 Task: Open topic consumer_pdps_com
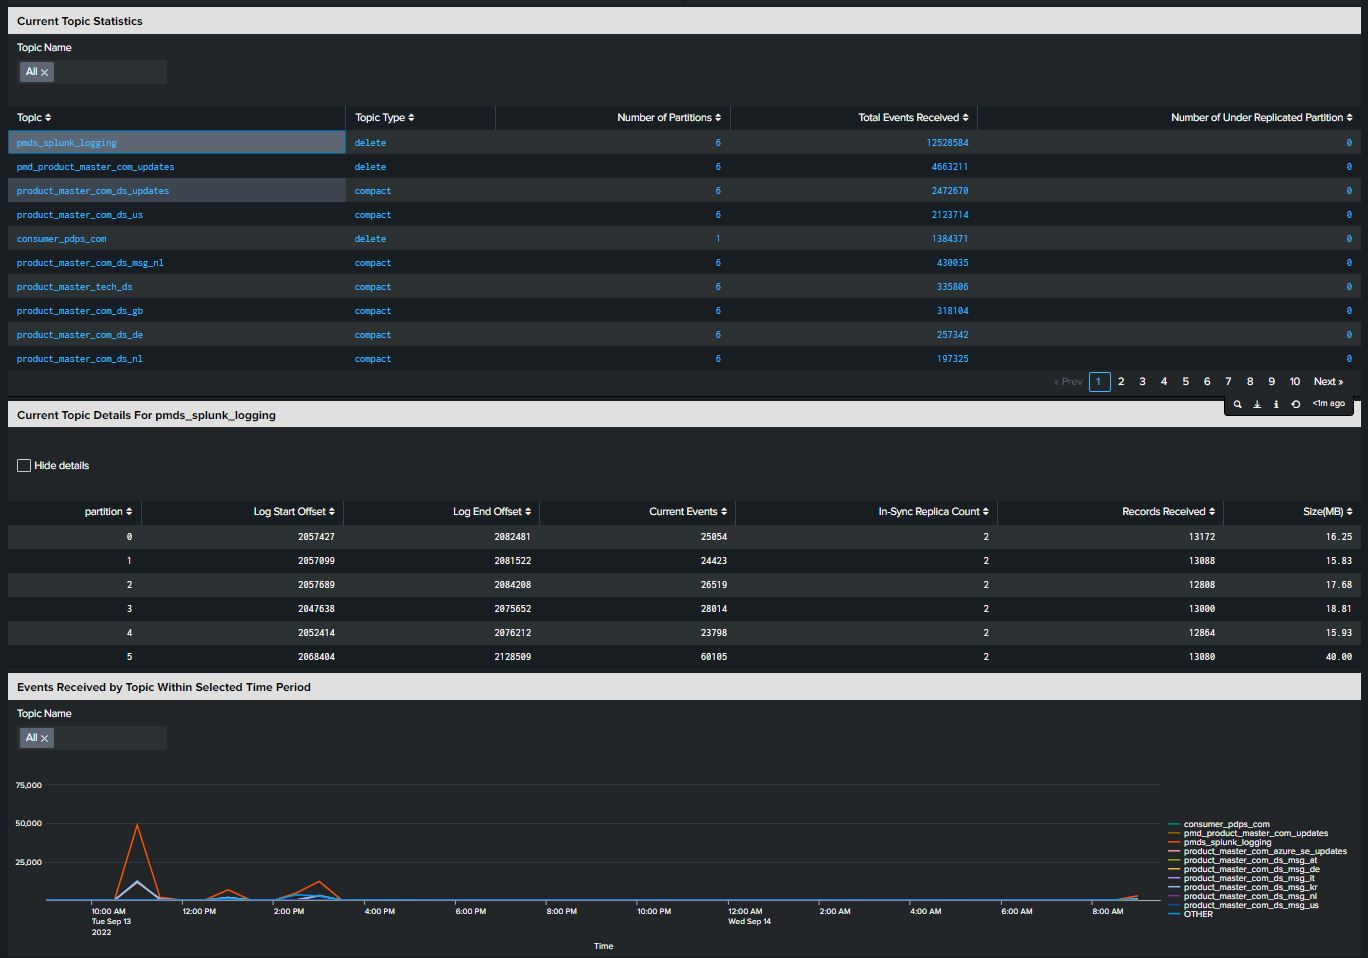tap(61, 239)
